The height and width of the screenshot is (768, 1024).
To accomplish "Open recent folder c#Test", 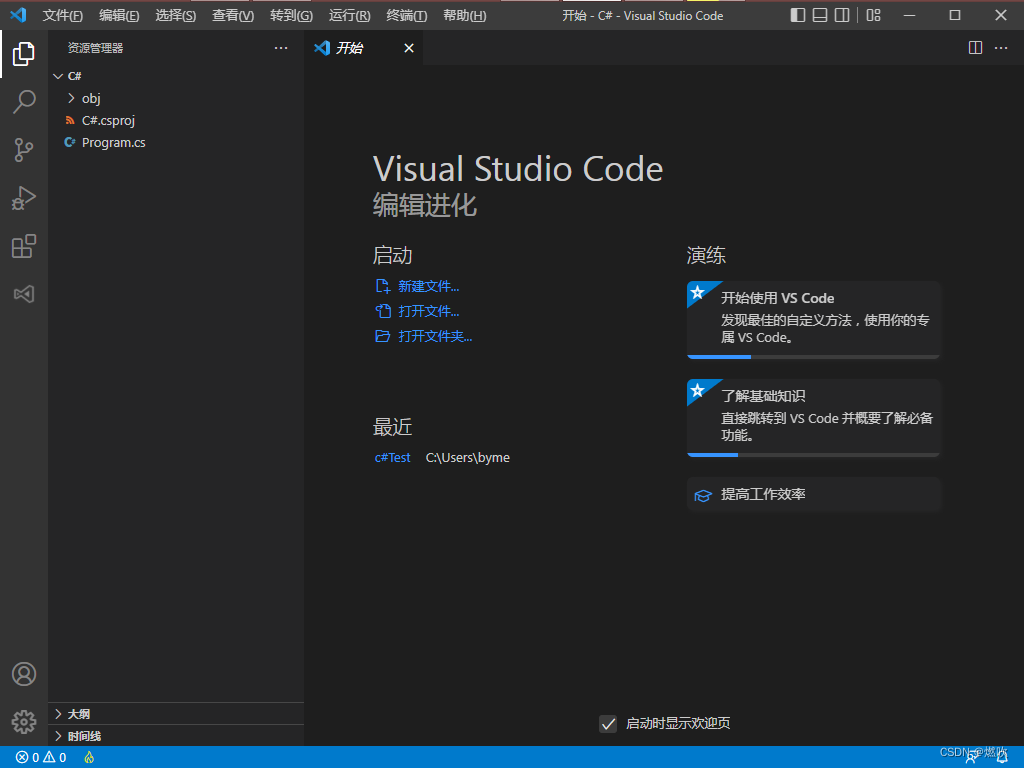I will pyautogui.click(x=392, y=458).
